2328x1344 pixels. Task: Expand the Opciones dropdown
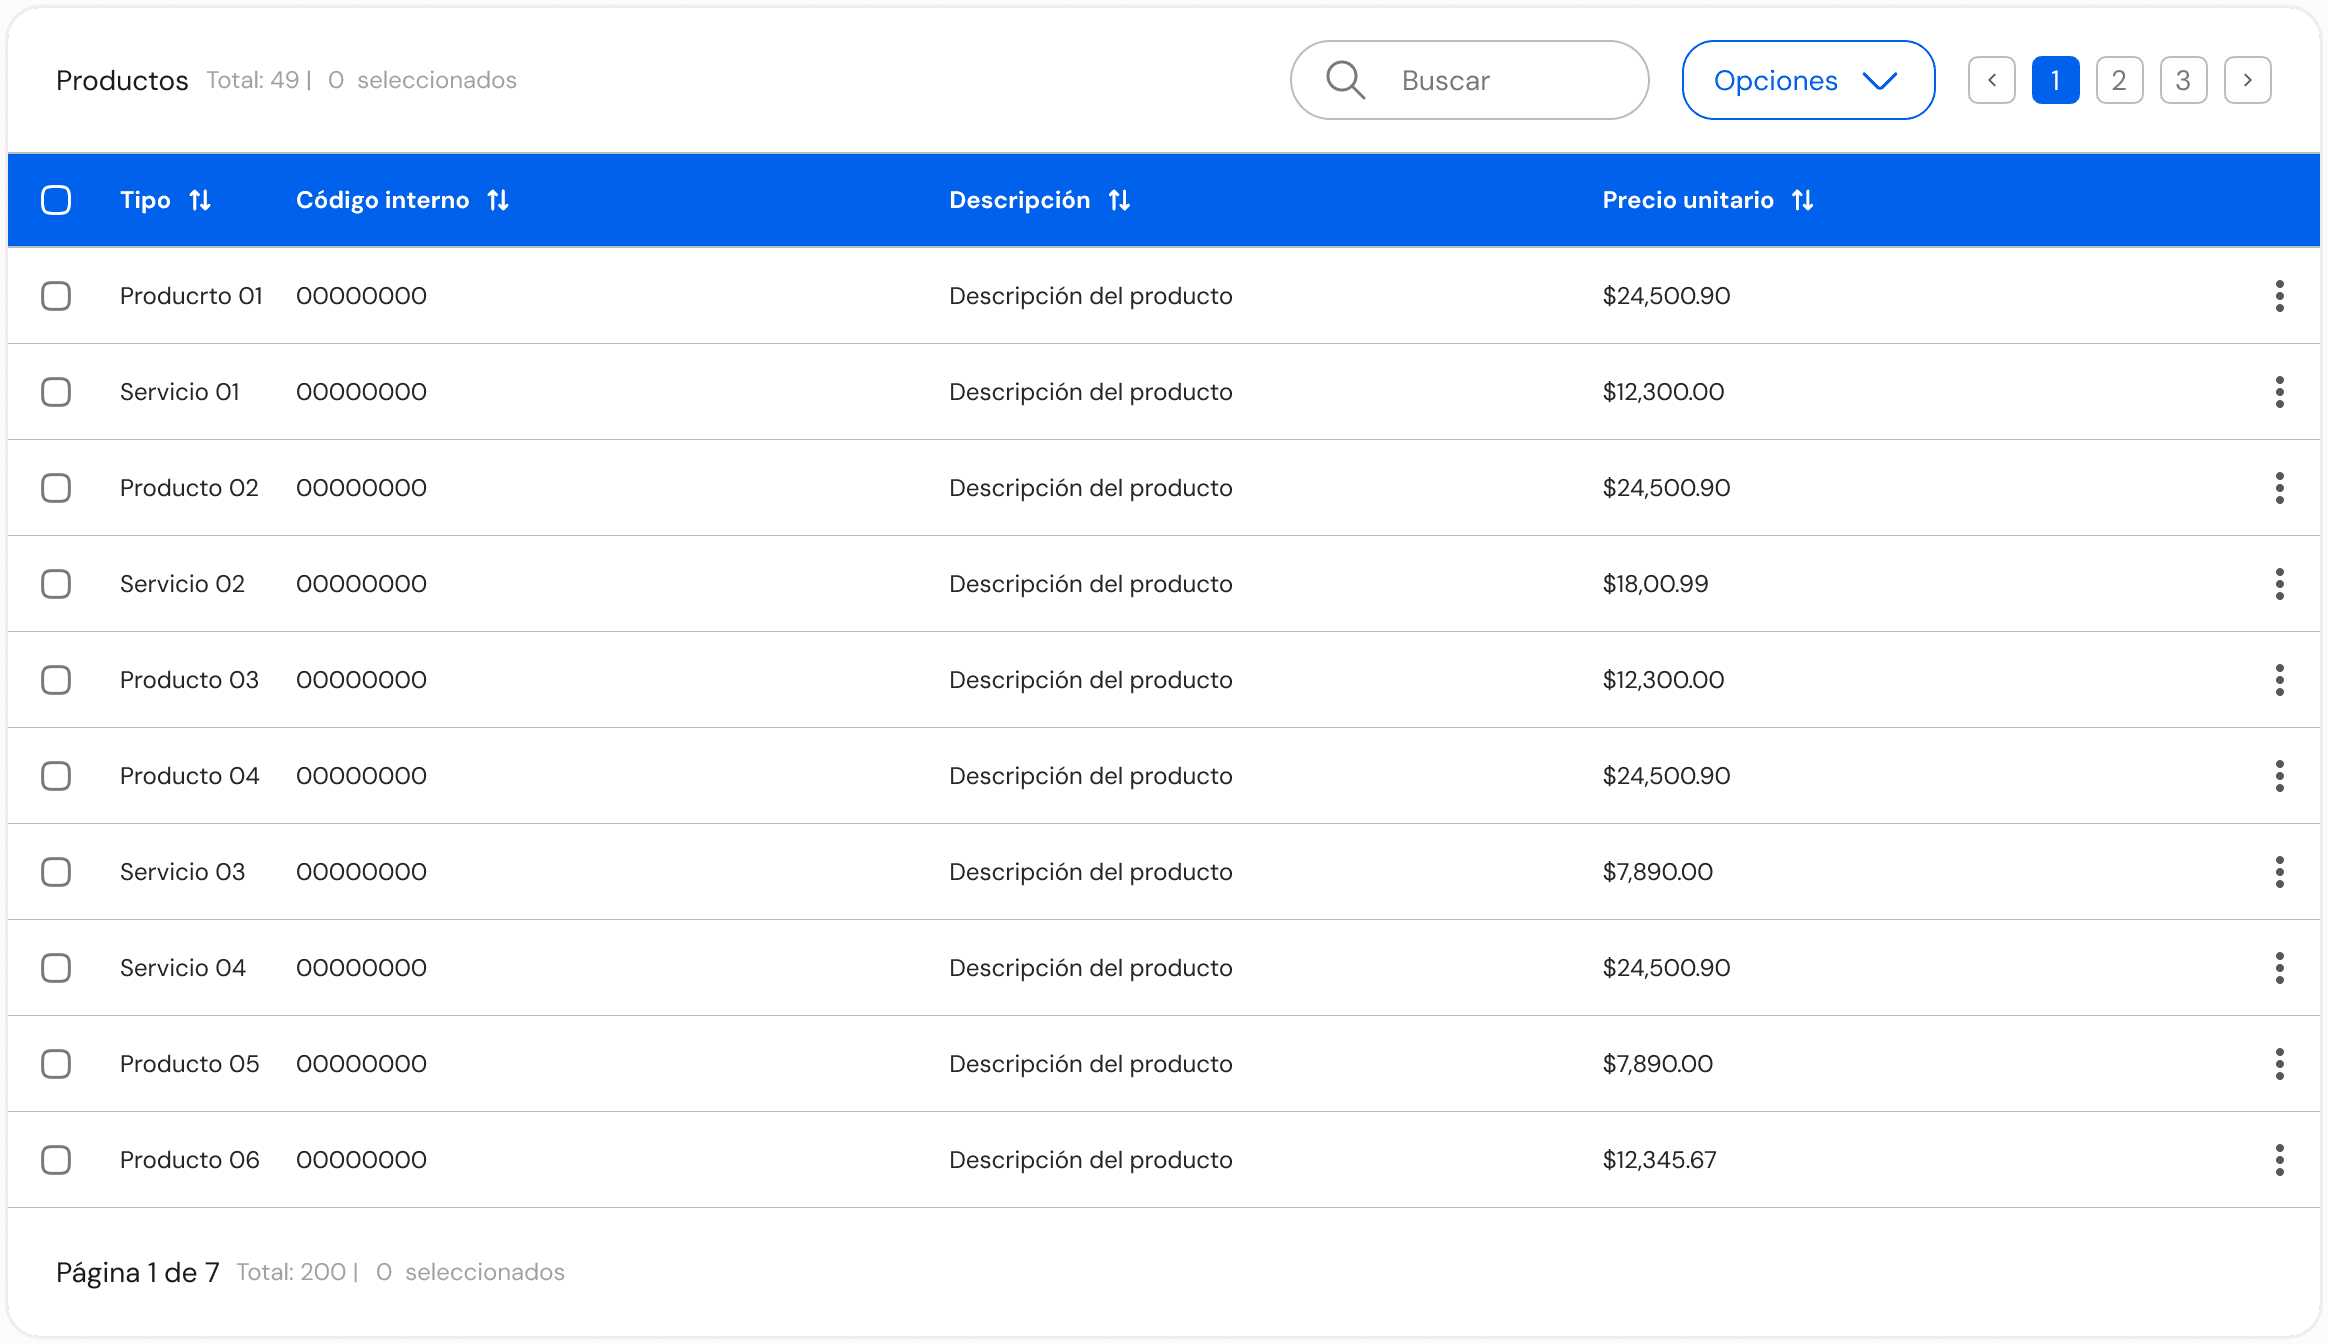coord(1808,80)
